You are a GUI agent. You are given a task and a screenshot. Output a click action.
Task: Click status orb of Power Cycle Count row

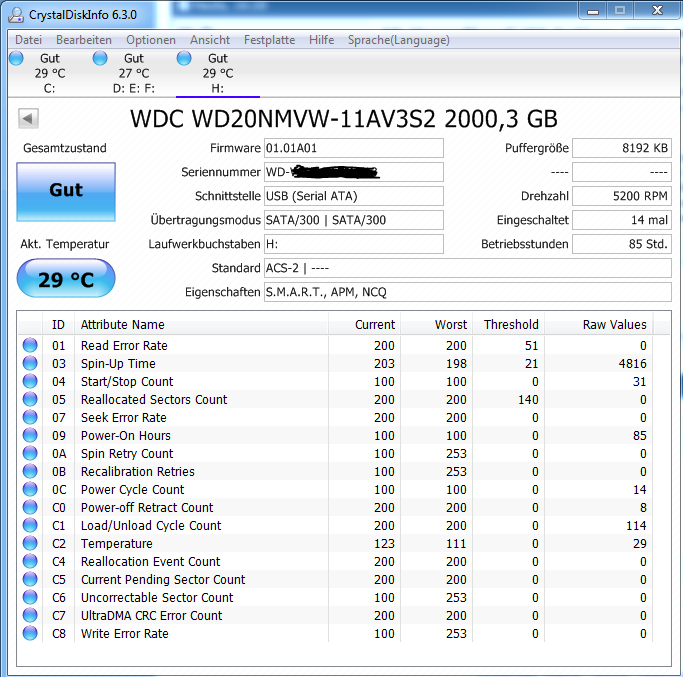(x=30, y=489)
